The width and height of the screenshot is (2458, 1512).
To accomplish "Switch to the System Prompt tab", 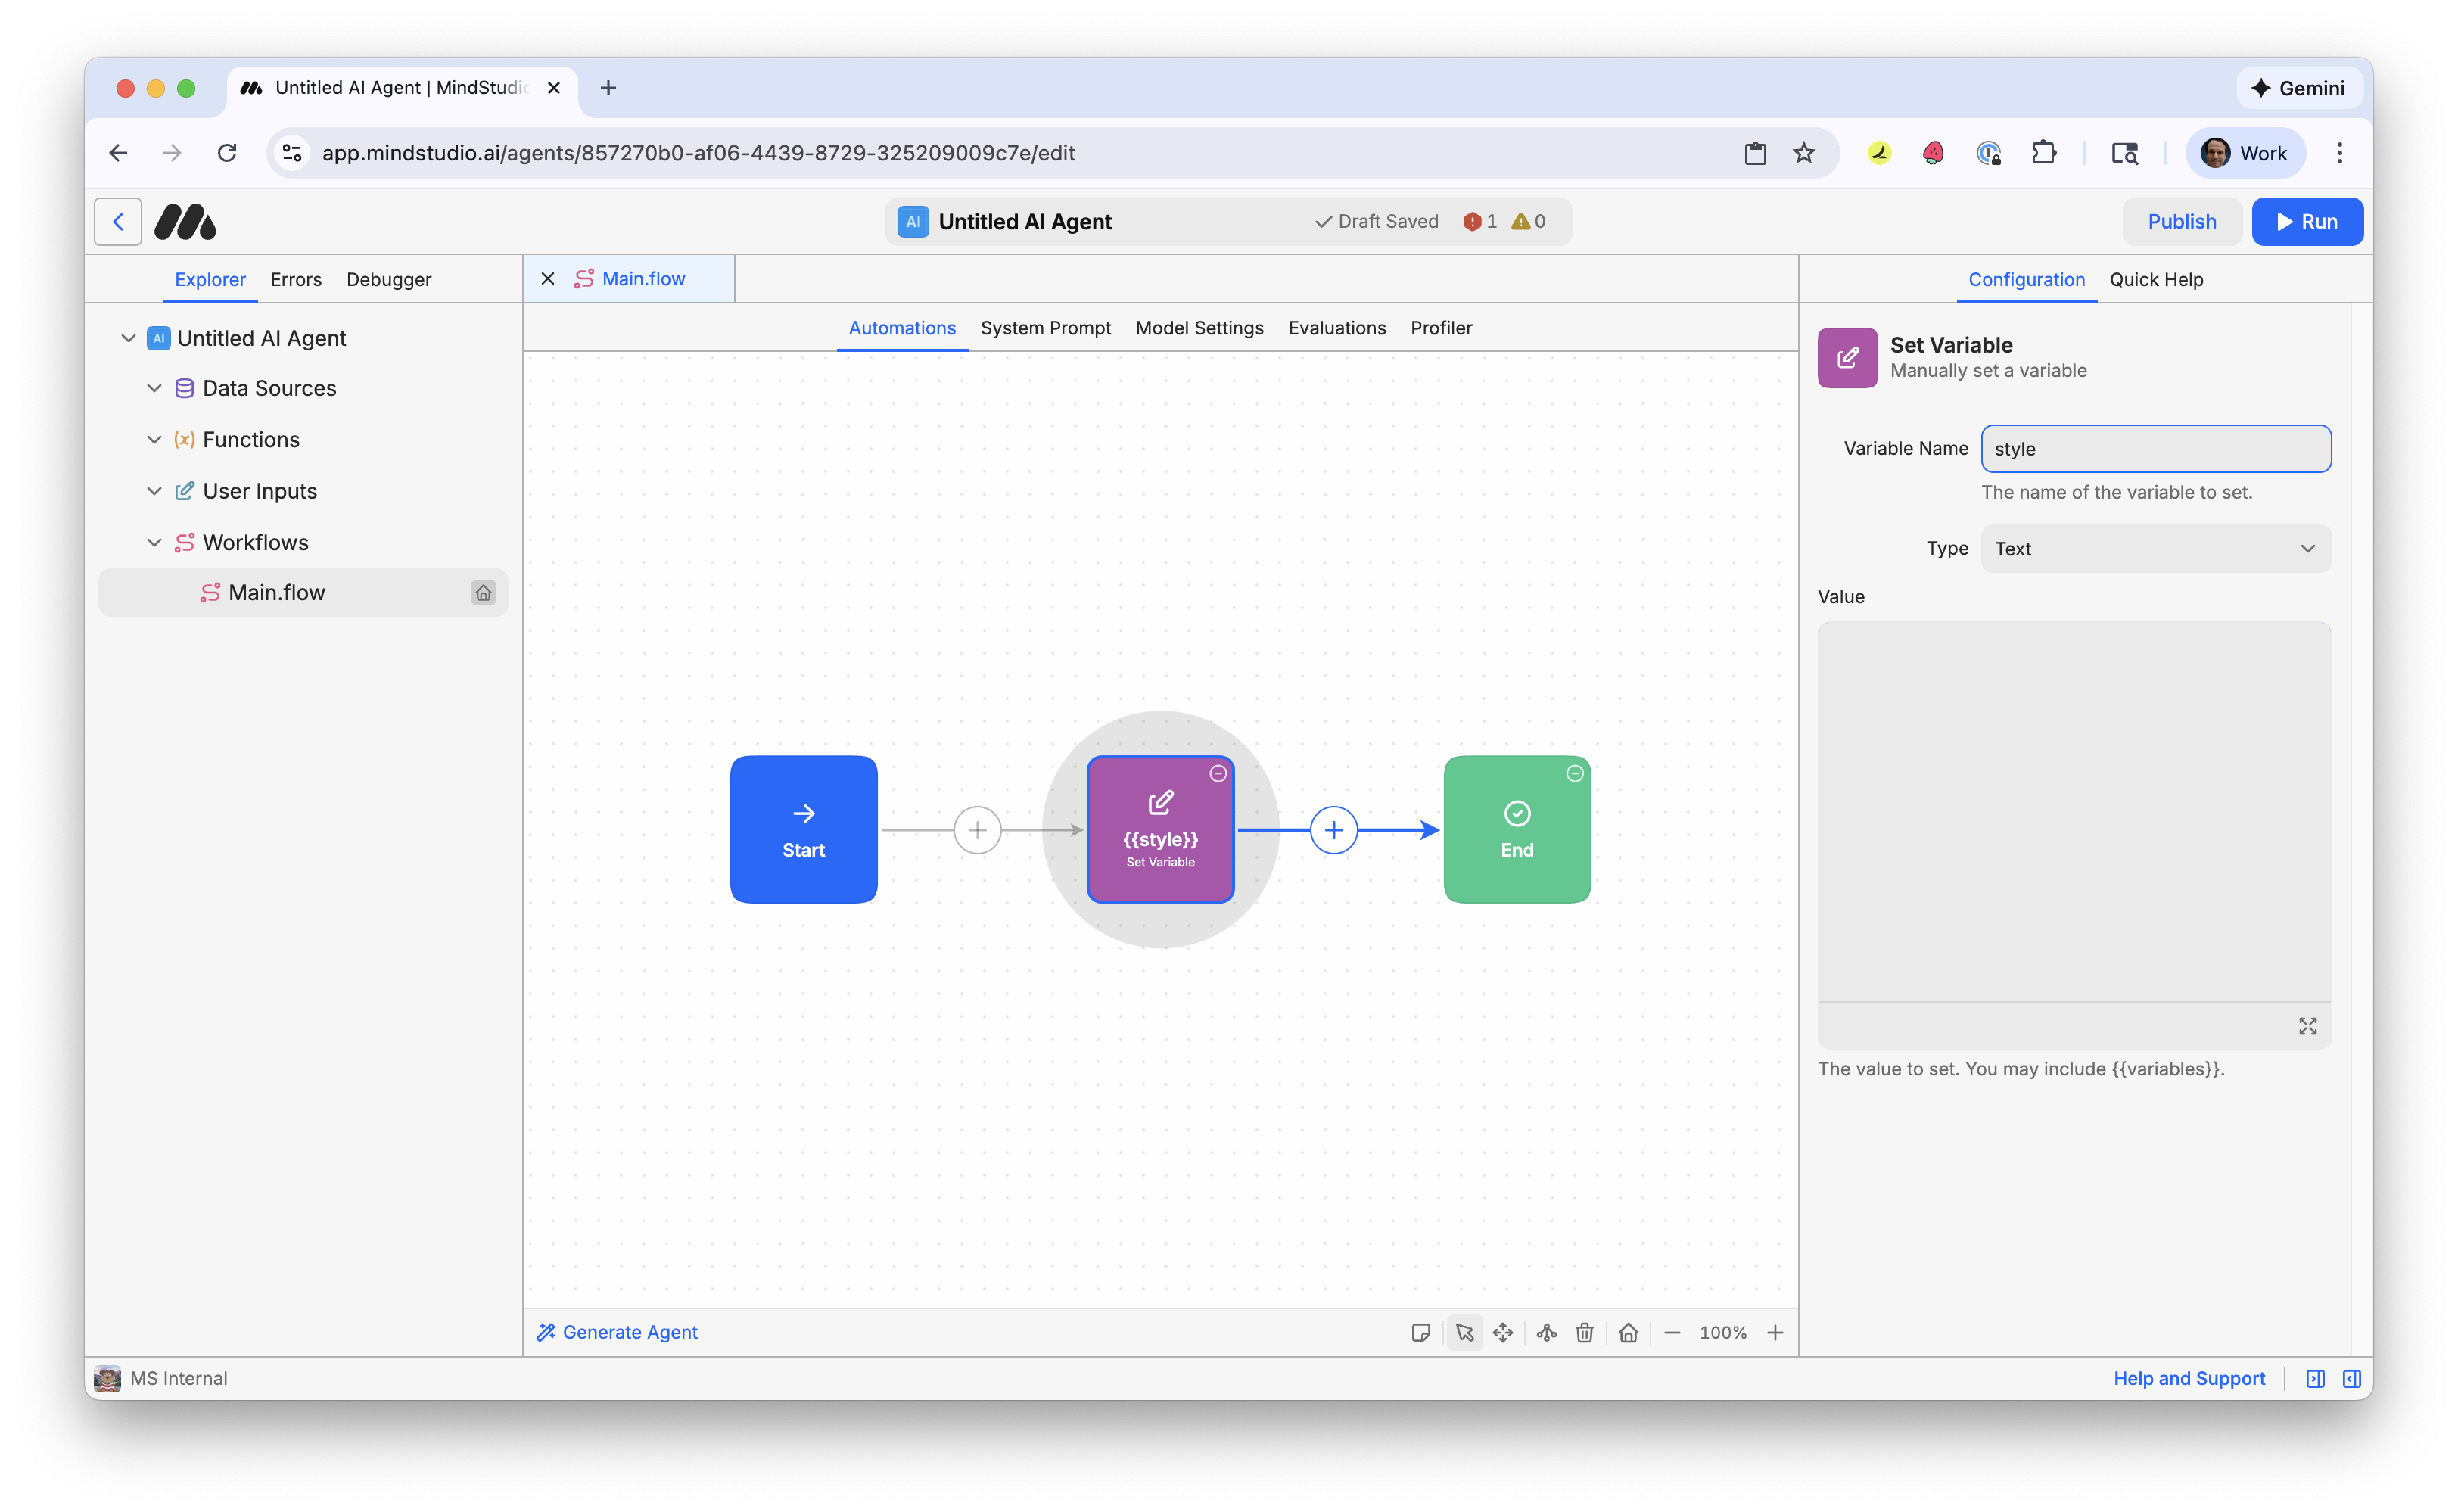I will coord(1046,328).
